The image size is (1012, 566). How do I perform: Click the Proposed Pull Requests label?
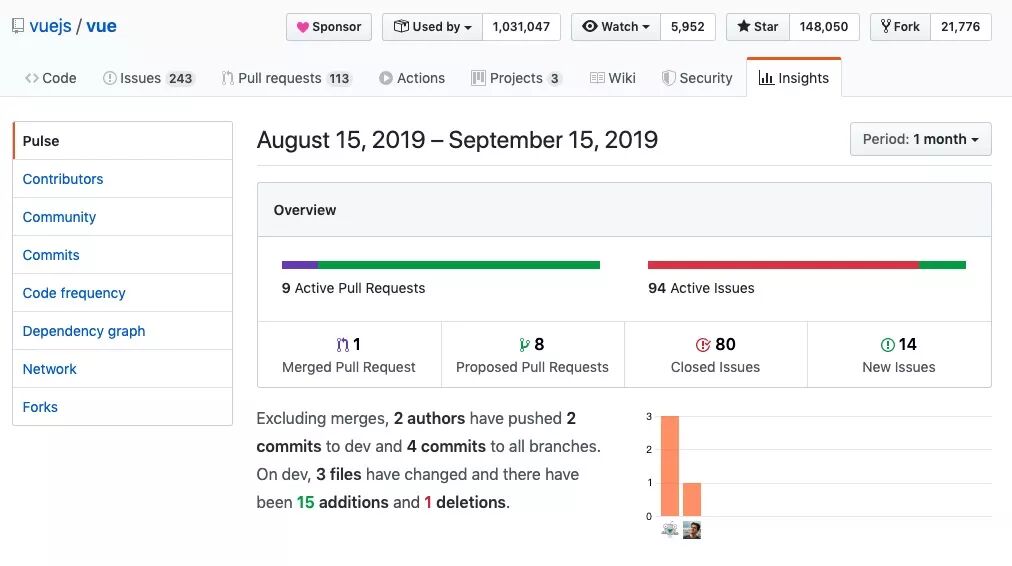click(x=532, y=367)
